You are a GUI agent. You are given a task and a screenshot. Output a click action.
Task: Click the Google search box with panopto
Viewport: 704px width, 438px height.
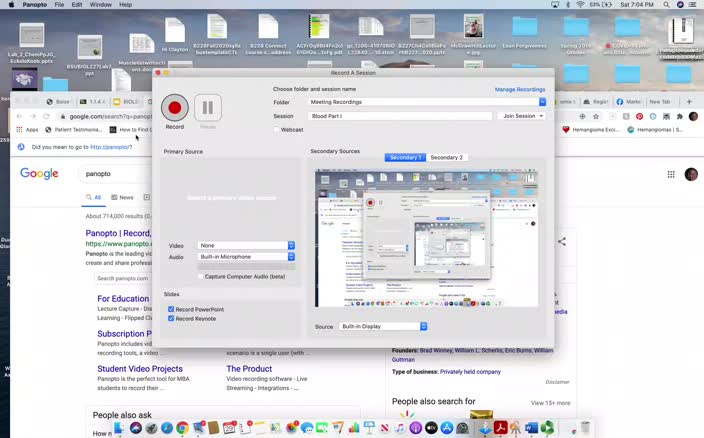pyautogui.click(x=117, y=174)
